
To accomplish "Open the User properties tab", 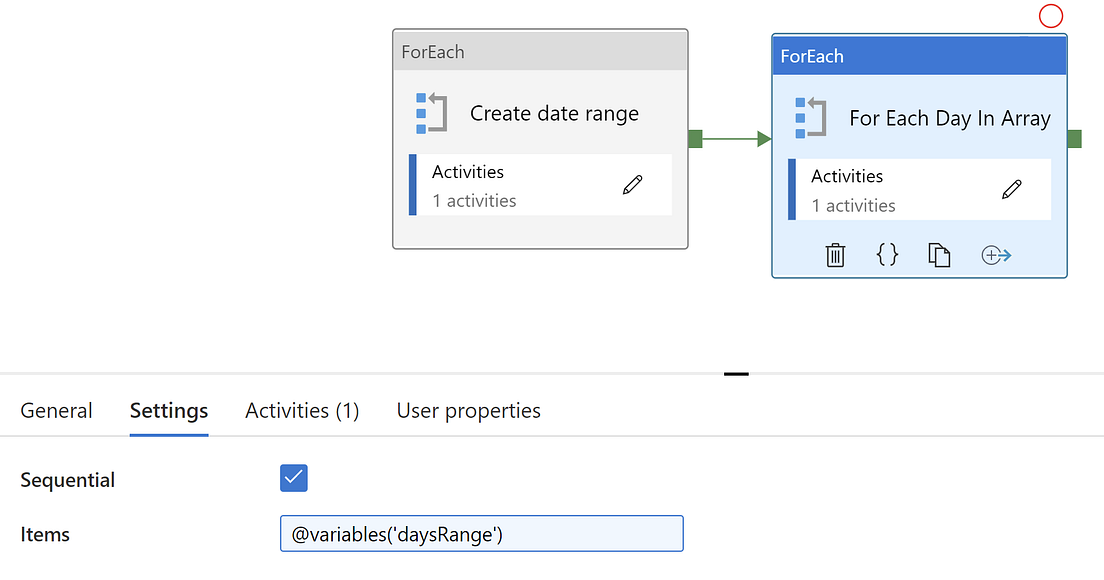I will click(x=468, y=411).
